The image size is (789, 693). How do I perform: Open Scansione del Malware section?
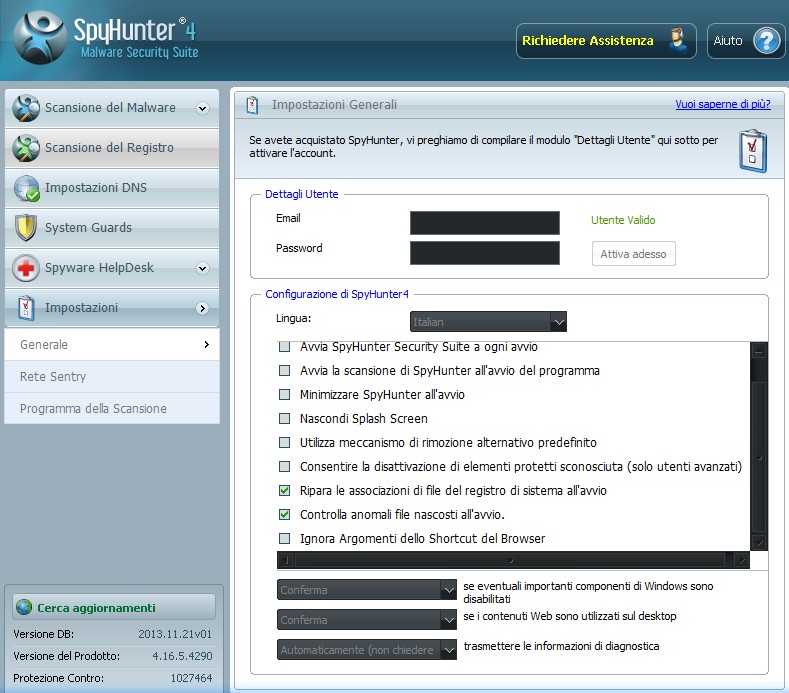[x=112, y=108]
